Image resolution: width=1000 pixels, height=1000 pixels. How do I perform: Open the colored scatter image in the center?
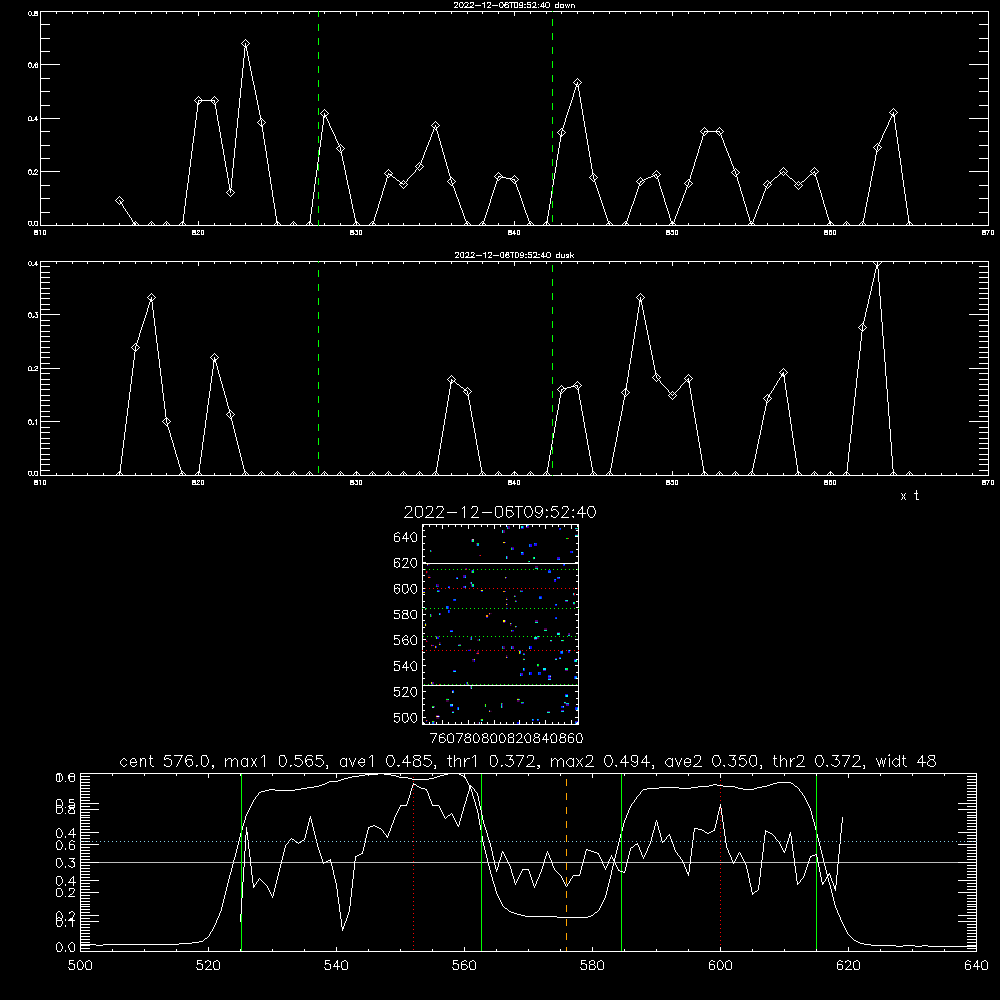click(x=501, y=624)
